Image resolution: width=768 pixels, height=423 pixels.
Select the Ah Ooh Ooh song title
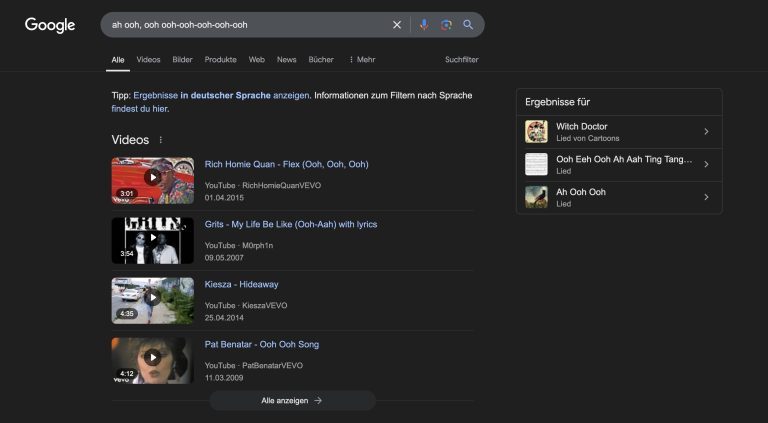click(x=581, y=192)
